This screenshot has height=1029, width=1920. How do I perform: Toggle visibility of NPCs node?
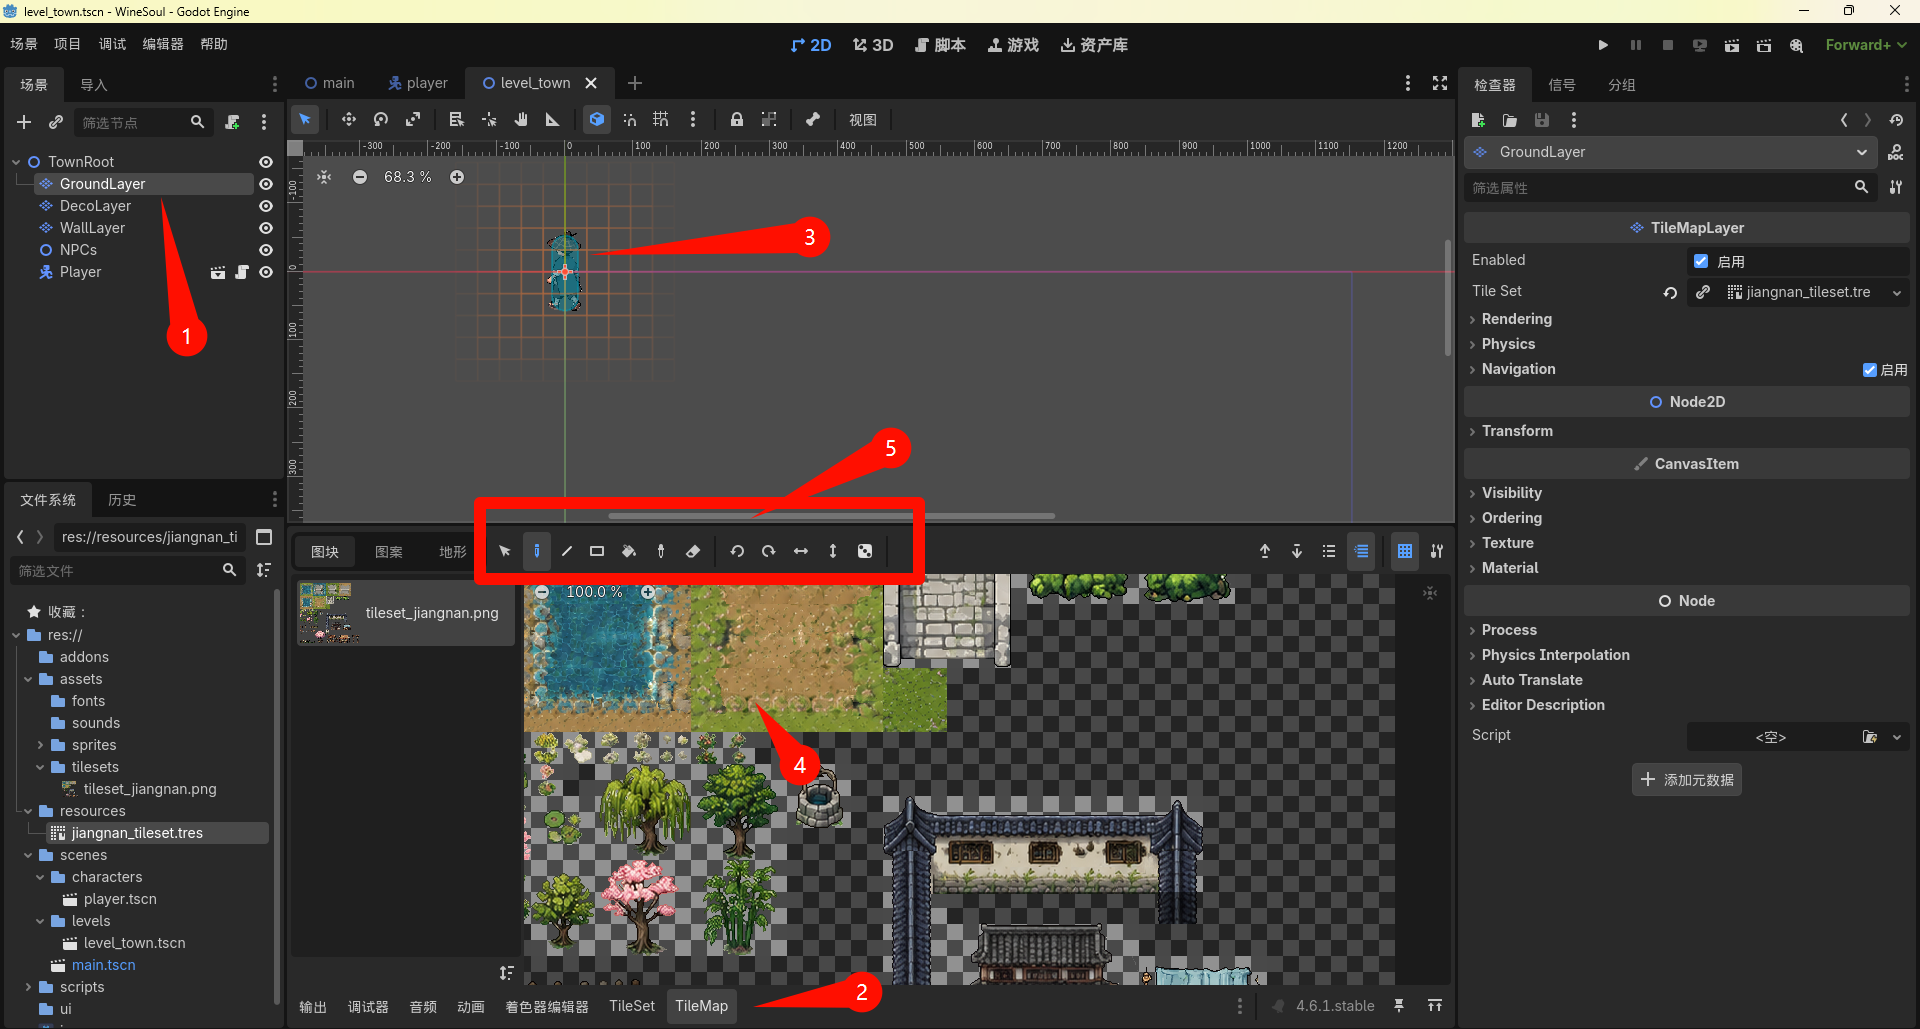coord(266,250)
